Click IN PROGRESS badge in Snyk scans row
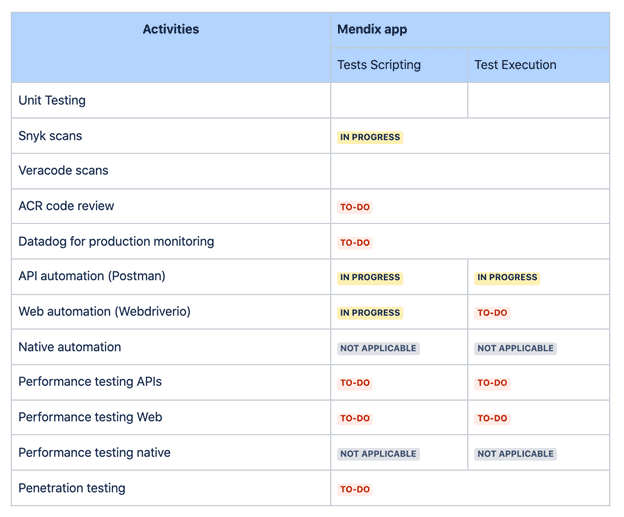This screenshot has width=624, height=517. pyautogui.click(x=370, y=137)
